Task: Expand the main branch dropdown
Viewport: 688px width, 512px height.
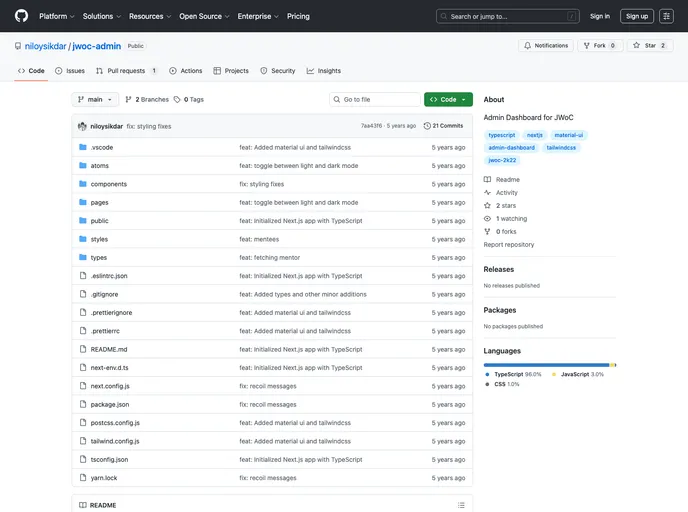Action: [96, 100]
